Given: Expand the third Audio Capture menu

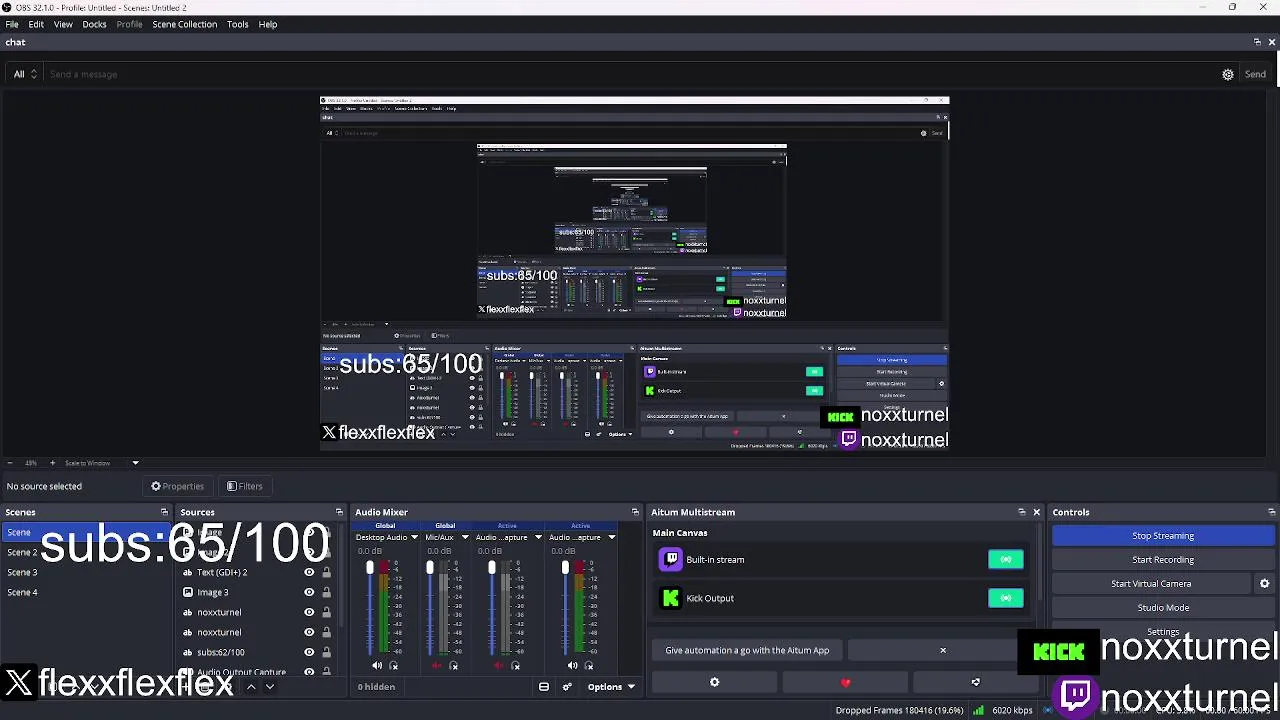Looking at the screenshot, I should click(x=538, y=537).
